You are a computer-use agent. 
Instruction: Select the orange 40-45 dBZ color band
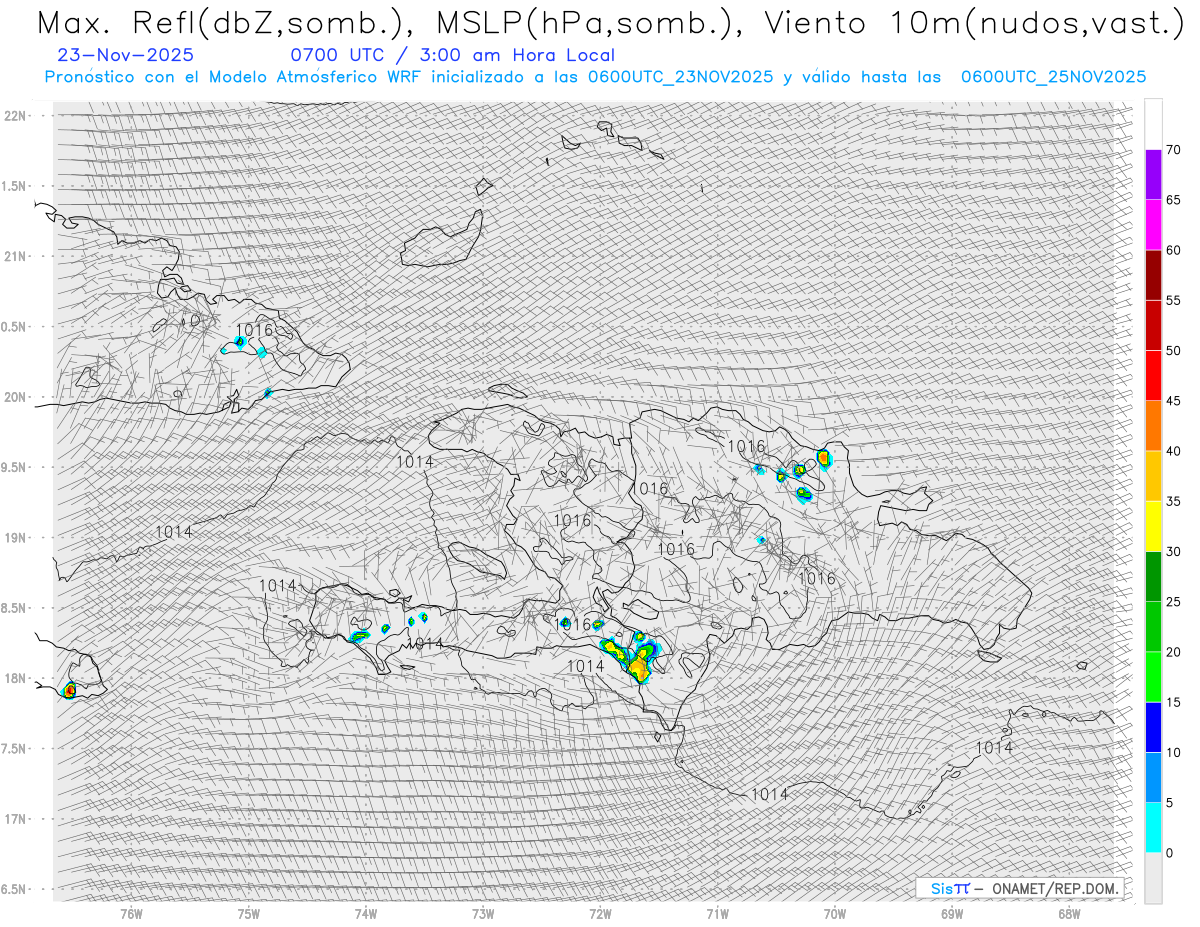click(1153, 425)
